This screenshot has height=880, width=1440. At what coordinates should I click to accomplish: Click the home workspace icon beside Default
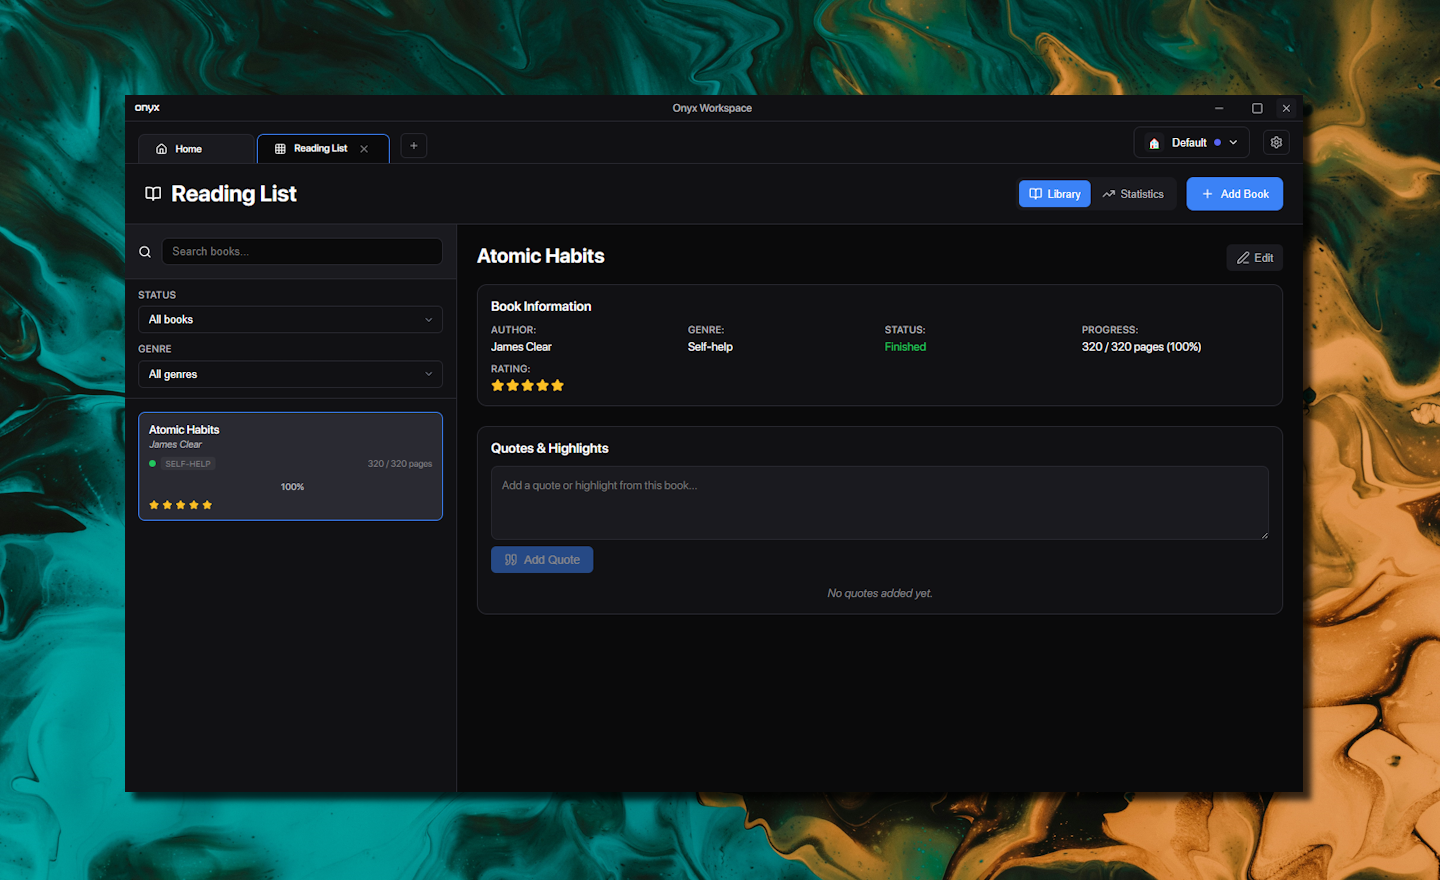(x=1154, y=143)
